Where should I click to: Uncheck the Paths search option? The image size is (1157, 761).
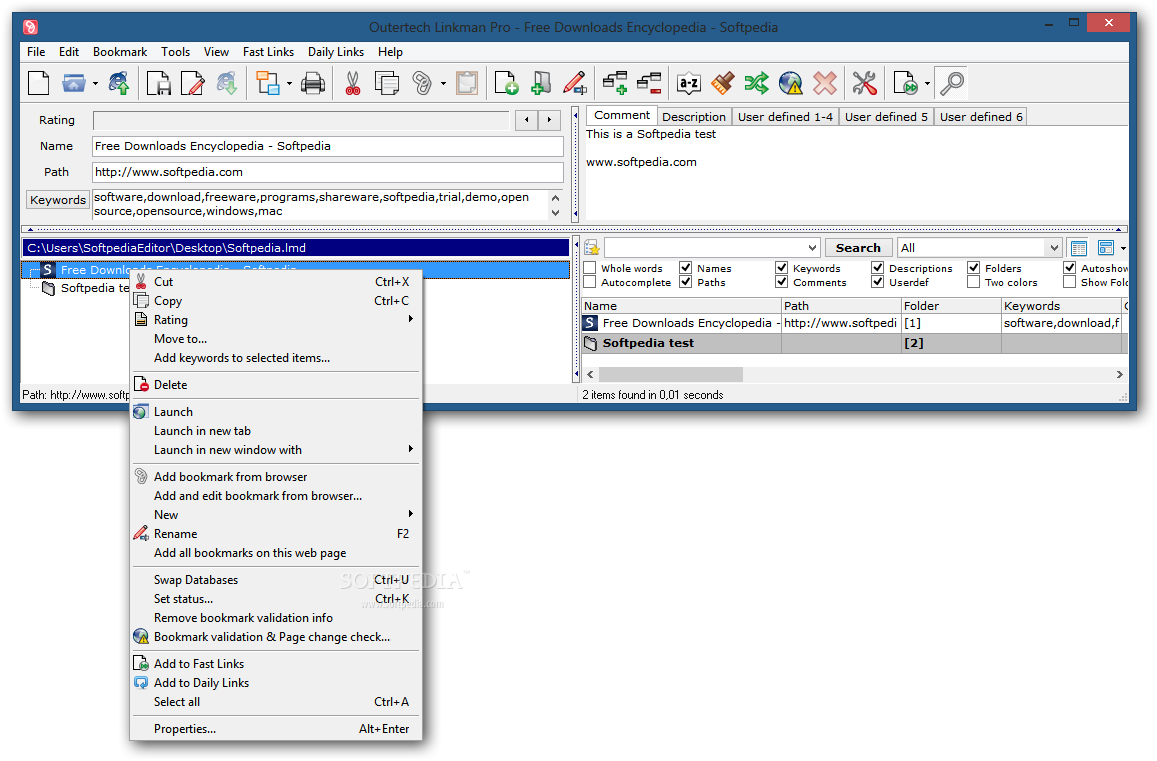pyautogui.click(x=685, y=282)
